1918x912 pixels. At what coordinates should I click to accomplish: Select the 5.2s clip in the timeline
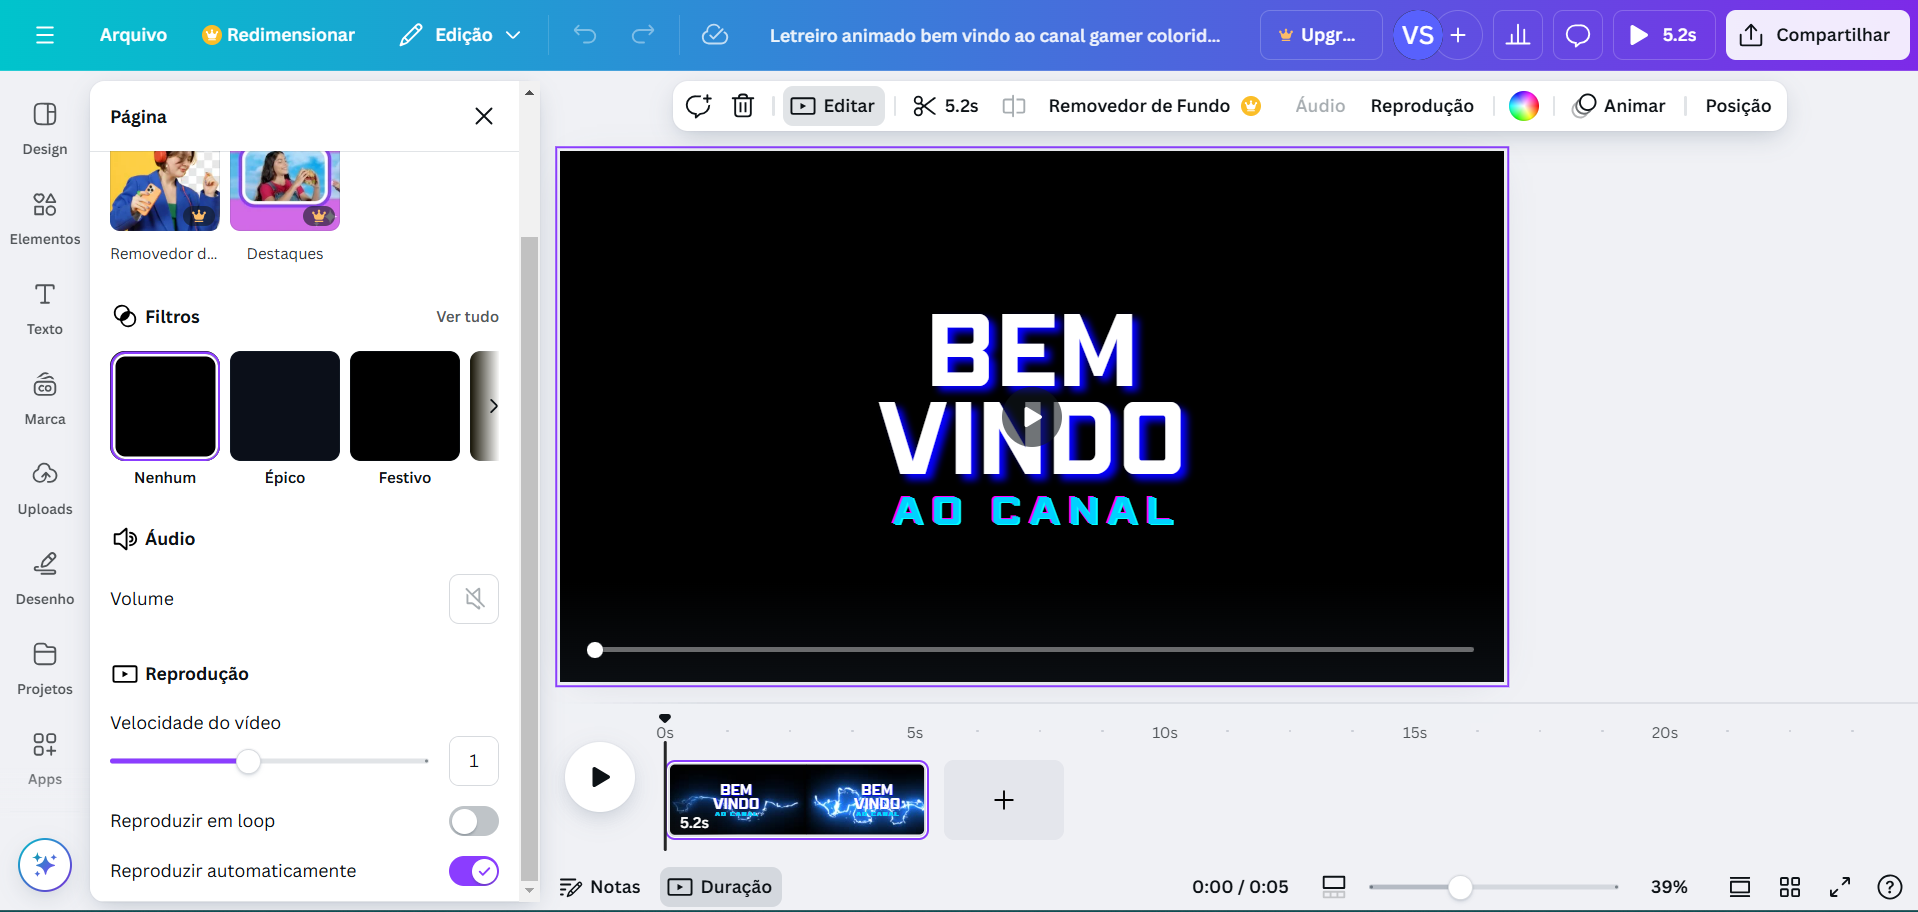coord(797,800)
